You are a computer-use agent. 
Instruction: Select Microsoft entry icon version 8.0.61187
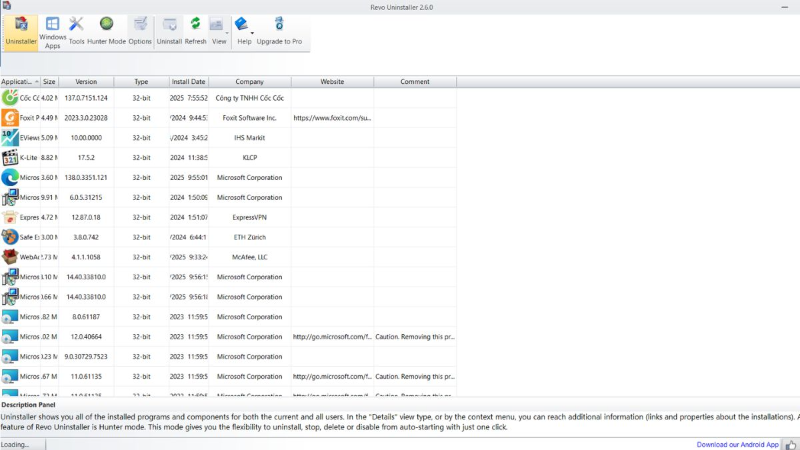pyautogui.click(x=10, y=316)
